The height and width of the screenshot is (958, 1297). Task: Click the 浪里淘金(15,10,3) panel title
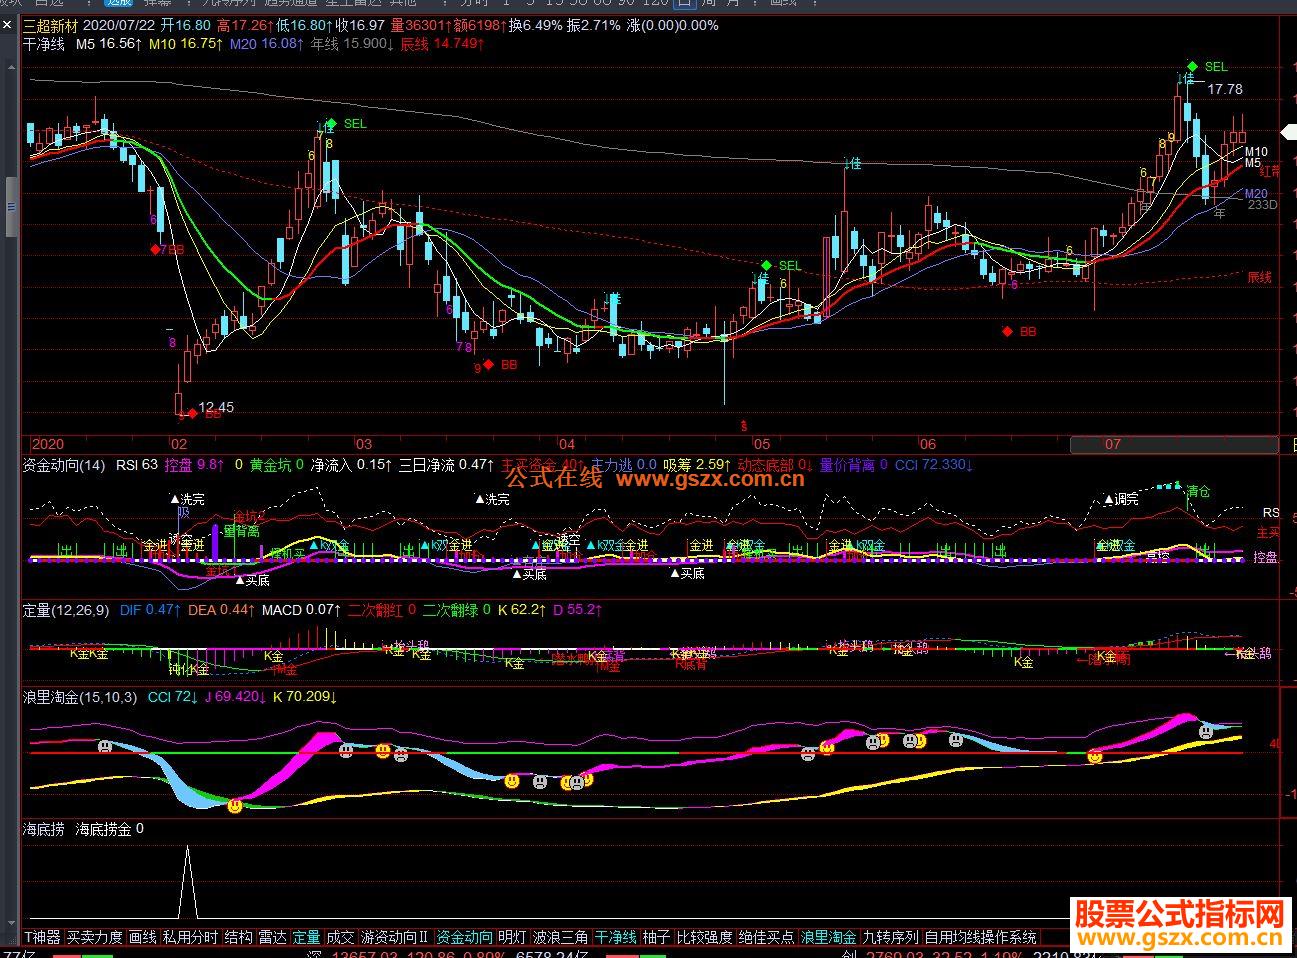[80, 697]
